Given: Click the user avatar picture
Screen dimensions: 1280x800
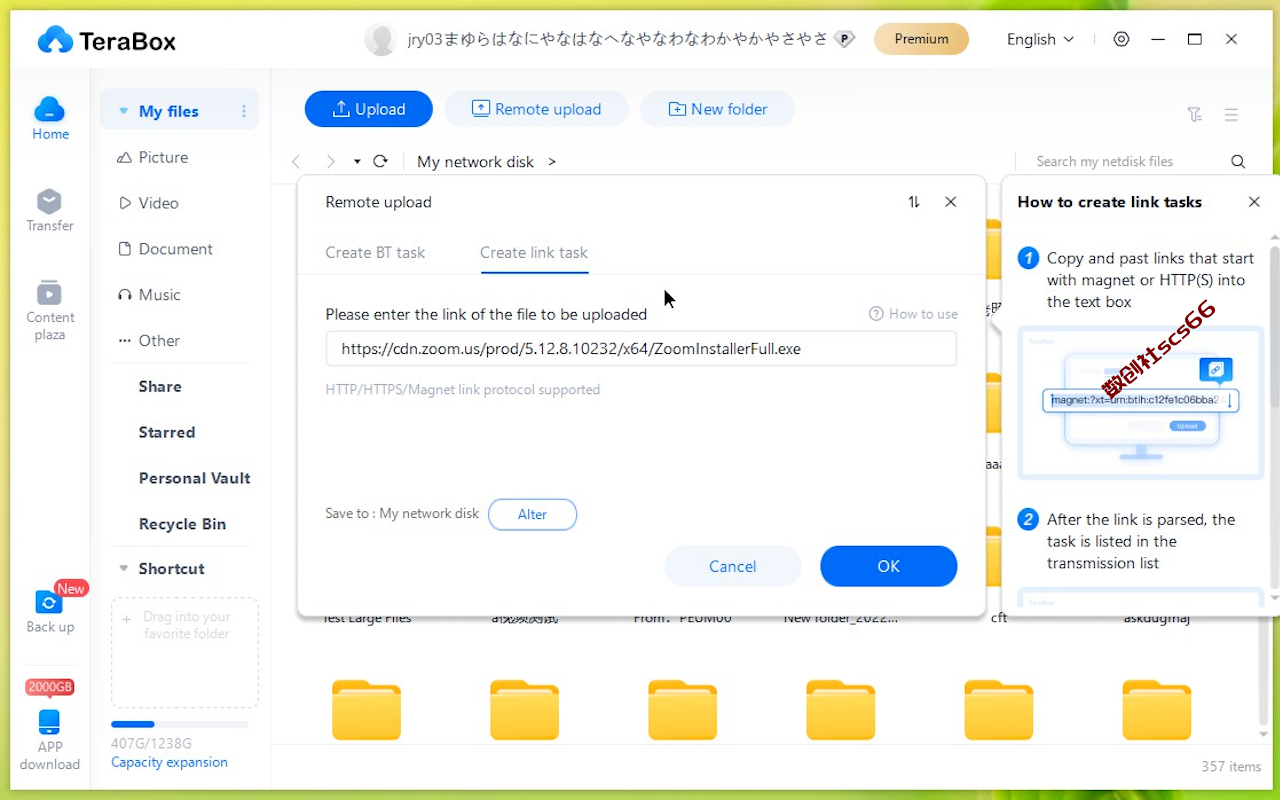Looking at the screenshot, I should 381,39.
